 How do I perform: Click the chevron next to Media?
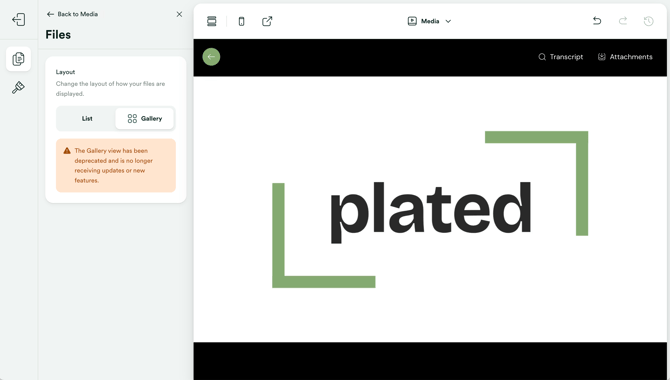[x=448, y=21]
